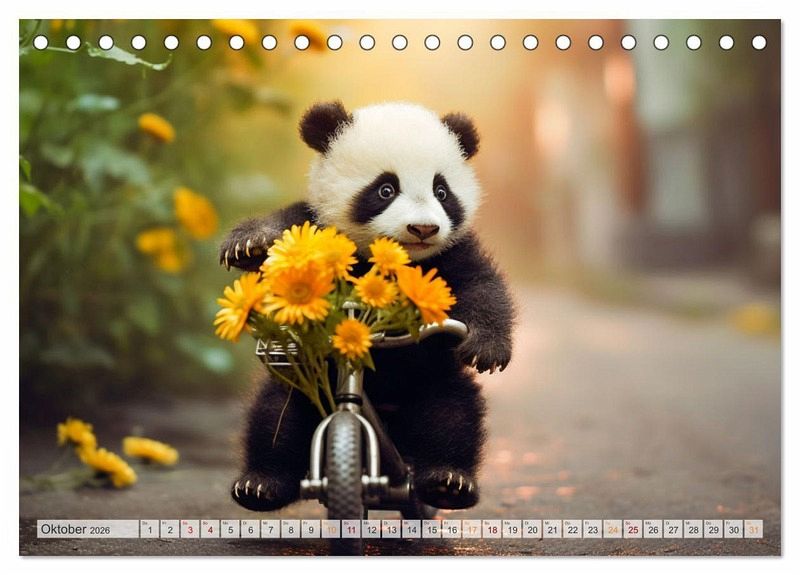Pick the red day 3 cell

(x=190, y=529)
